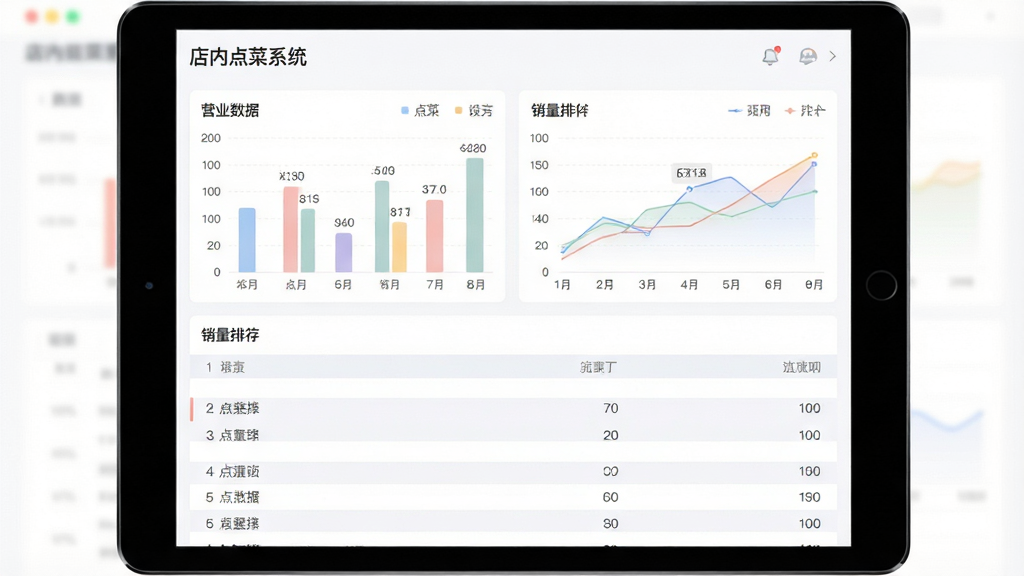Screen dimensions: 1024x576
Task: Toggle the orange line legend in line chart
Action: point(805,111)
